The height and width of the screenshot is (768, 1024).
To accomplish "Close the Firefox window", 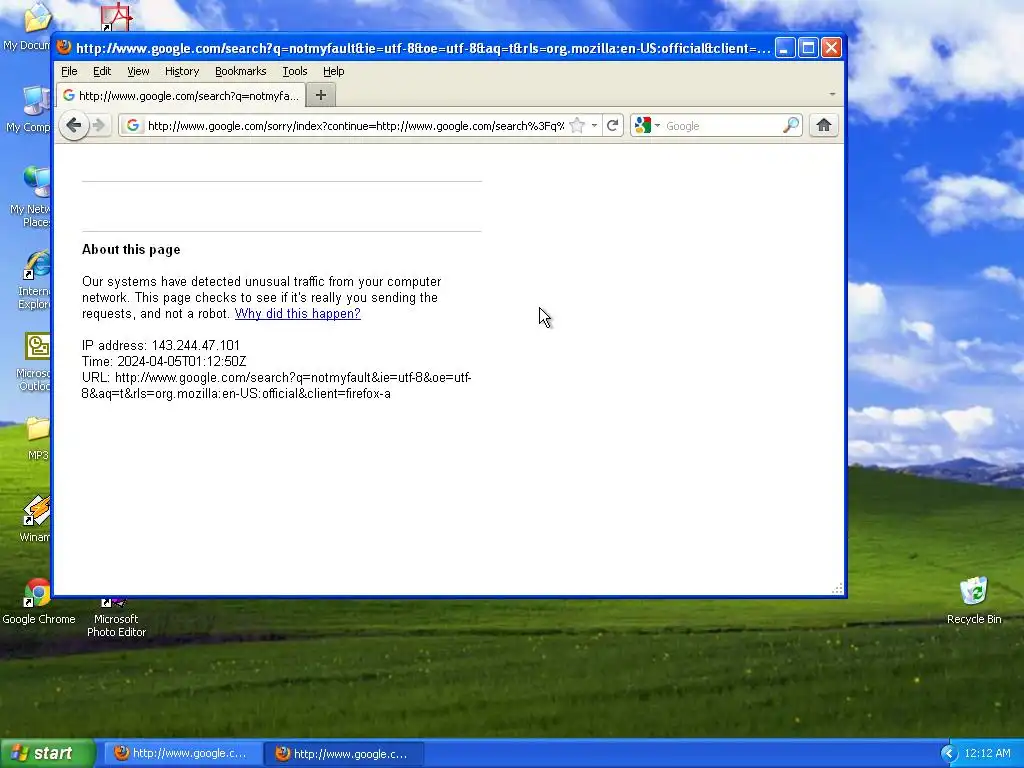I will coord(831,48).
